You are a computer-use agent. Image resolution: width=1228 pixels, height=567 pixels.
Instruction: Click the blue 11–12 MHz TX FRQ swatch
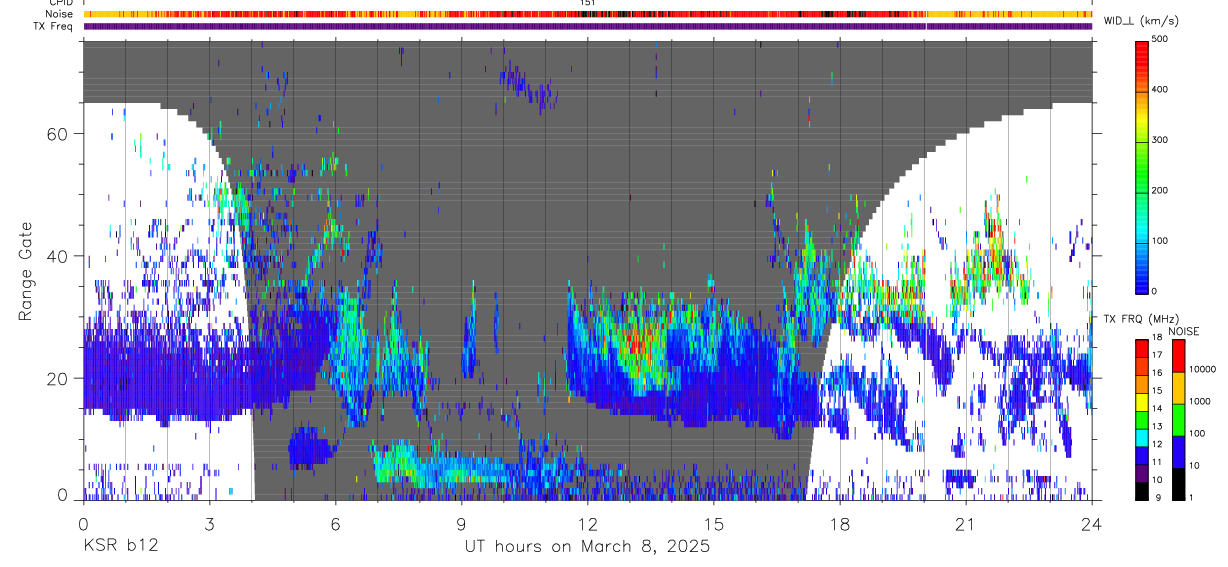click(x=1142, y=456)
